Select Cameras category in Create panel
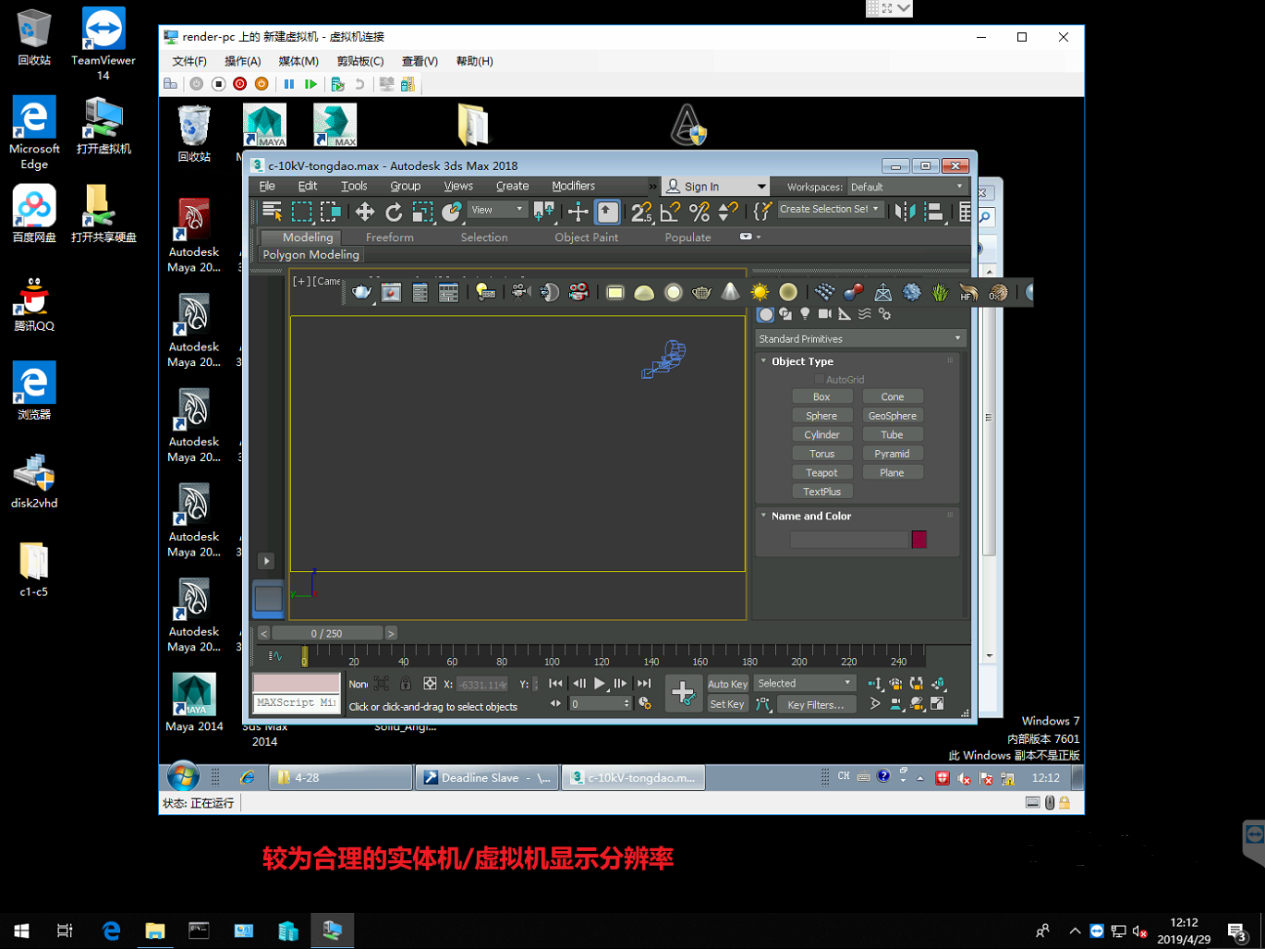 (x=825, y=314)
